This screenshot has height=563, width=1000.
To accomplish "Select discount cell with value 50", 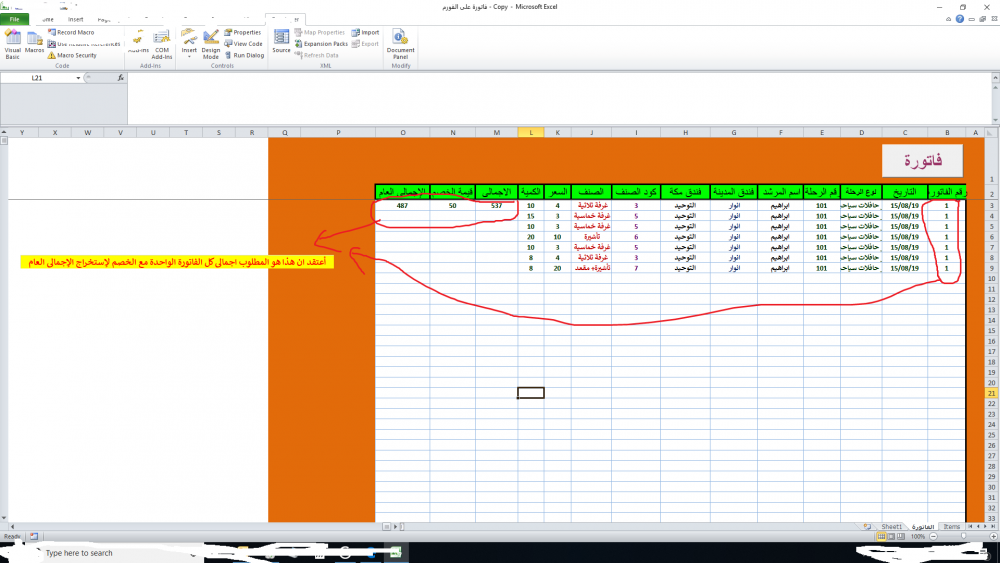I will point(453,206).
